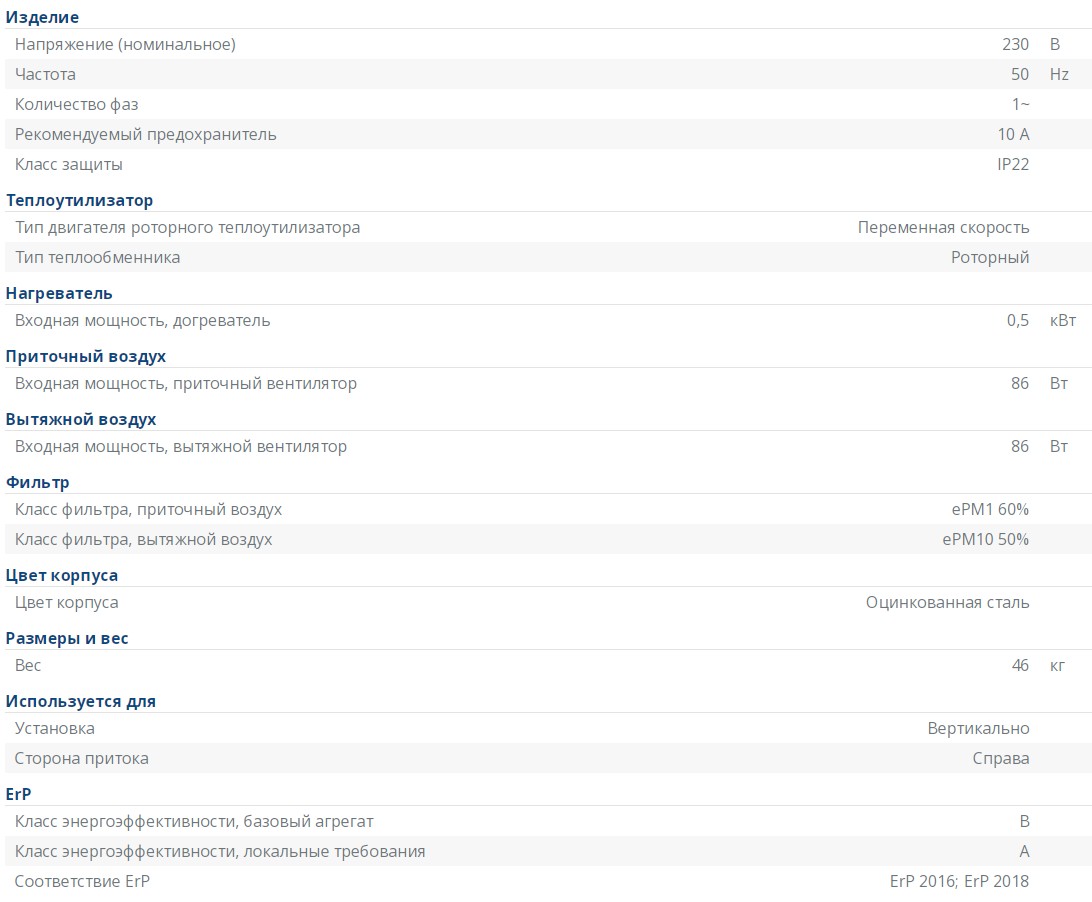Select the Количество фаз row label

[x=76, y=104]
